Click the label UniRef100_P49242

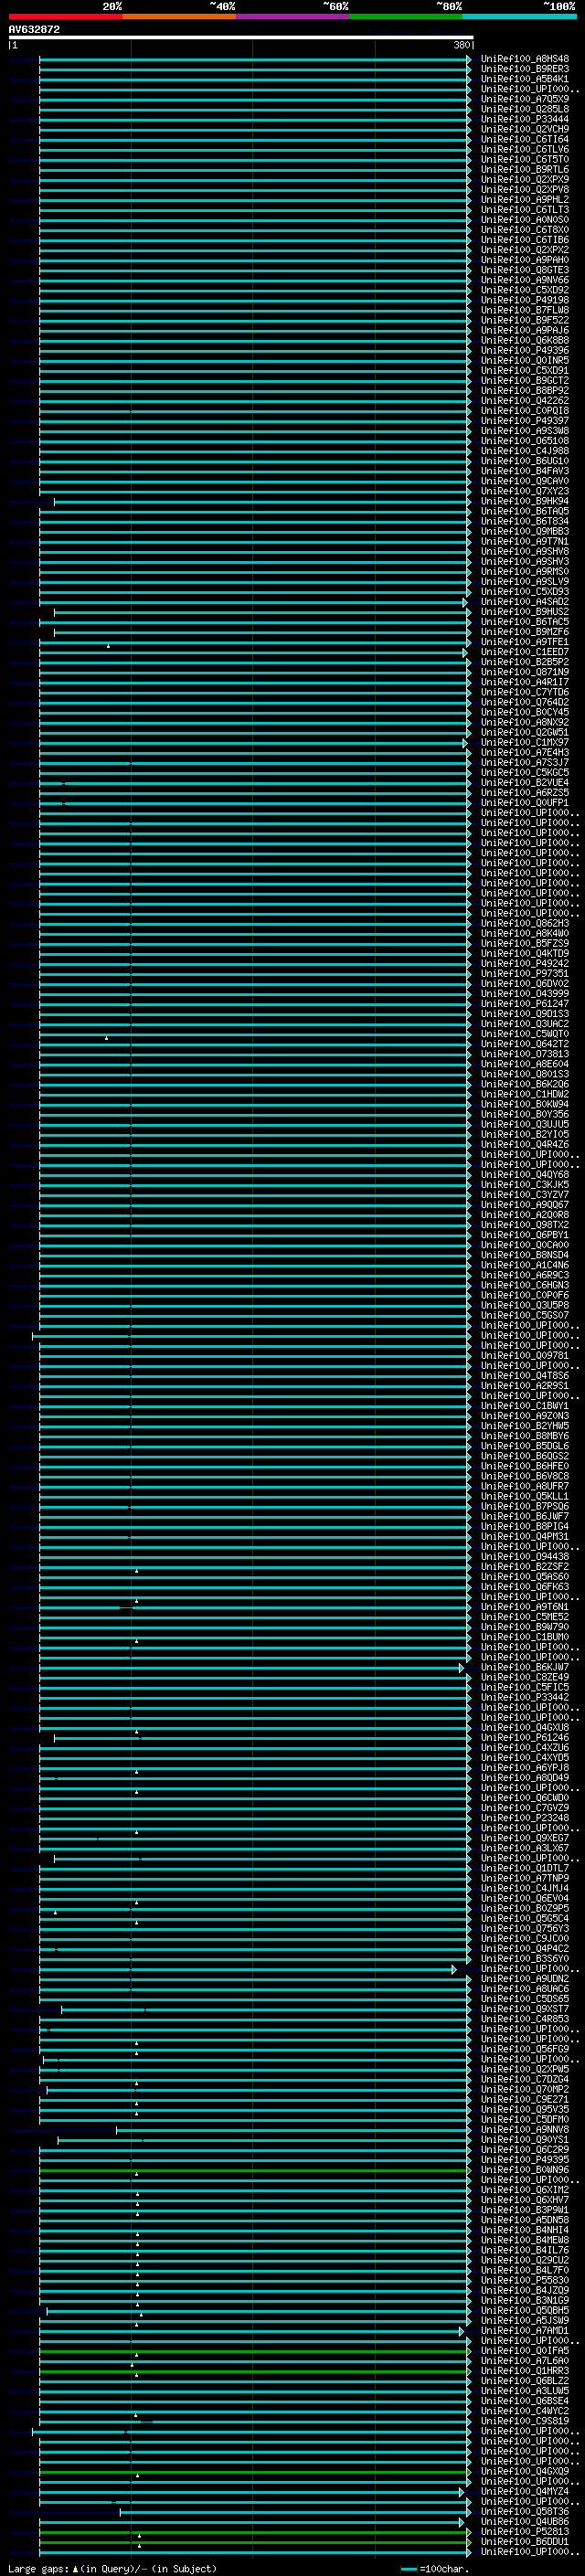click(x=525, y=963)
